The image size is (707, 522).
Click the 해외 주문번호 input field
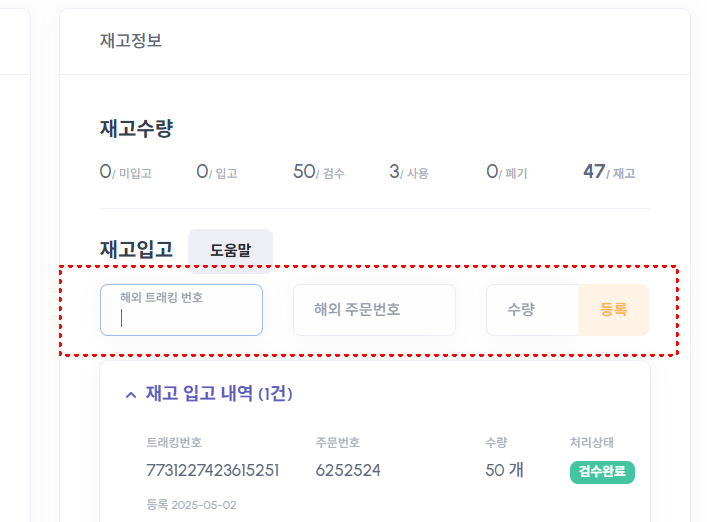point(374,310)
